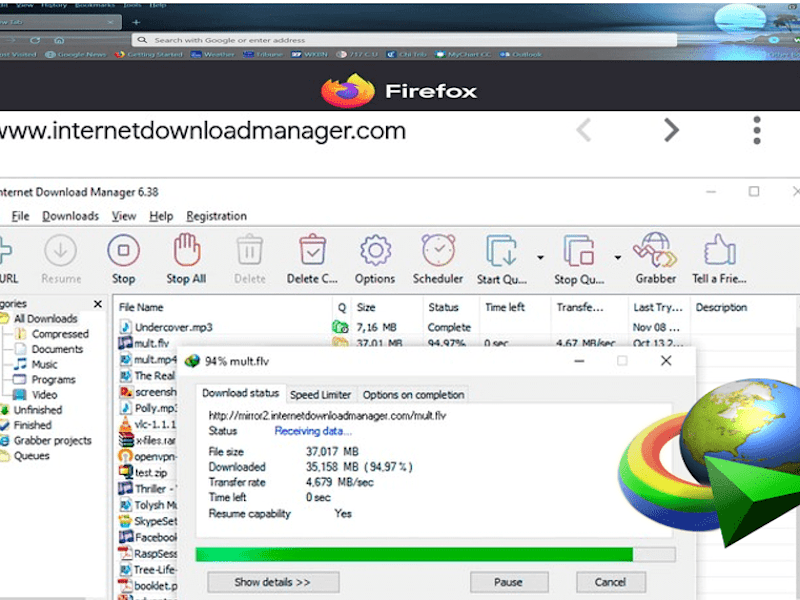Open the File menu

click(x=20, y=216)
